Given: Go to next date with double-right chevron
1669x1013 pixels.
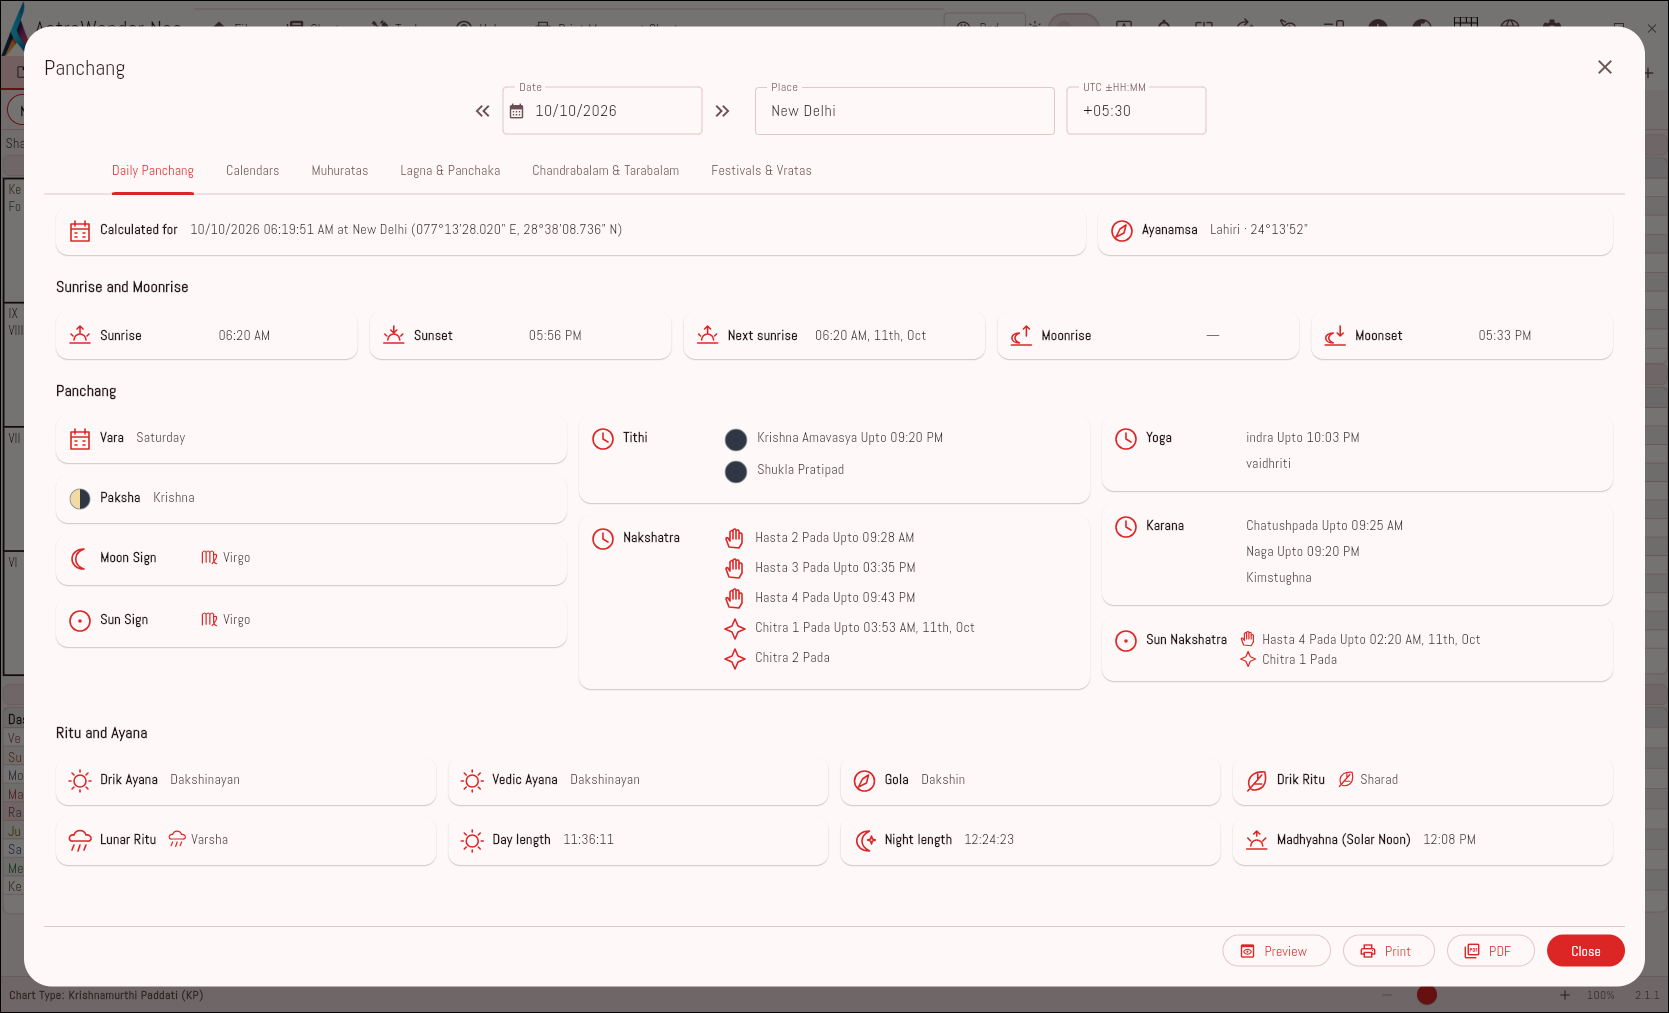Looking at the screenshot, I should click(722, 111).
